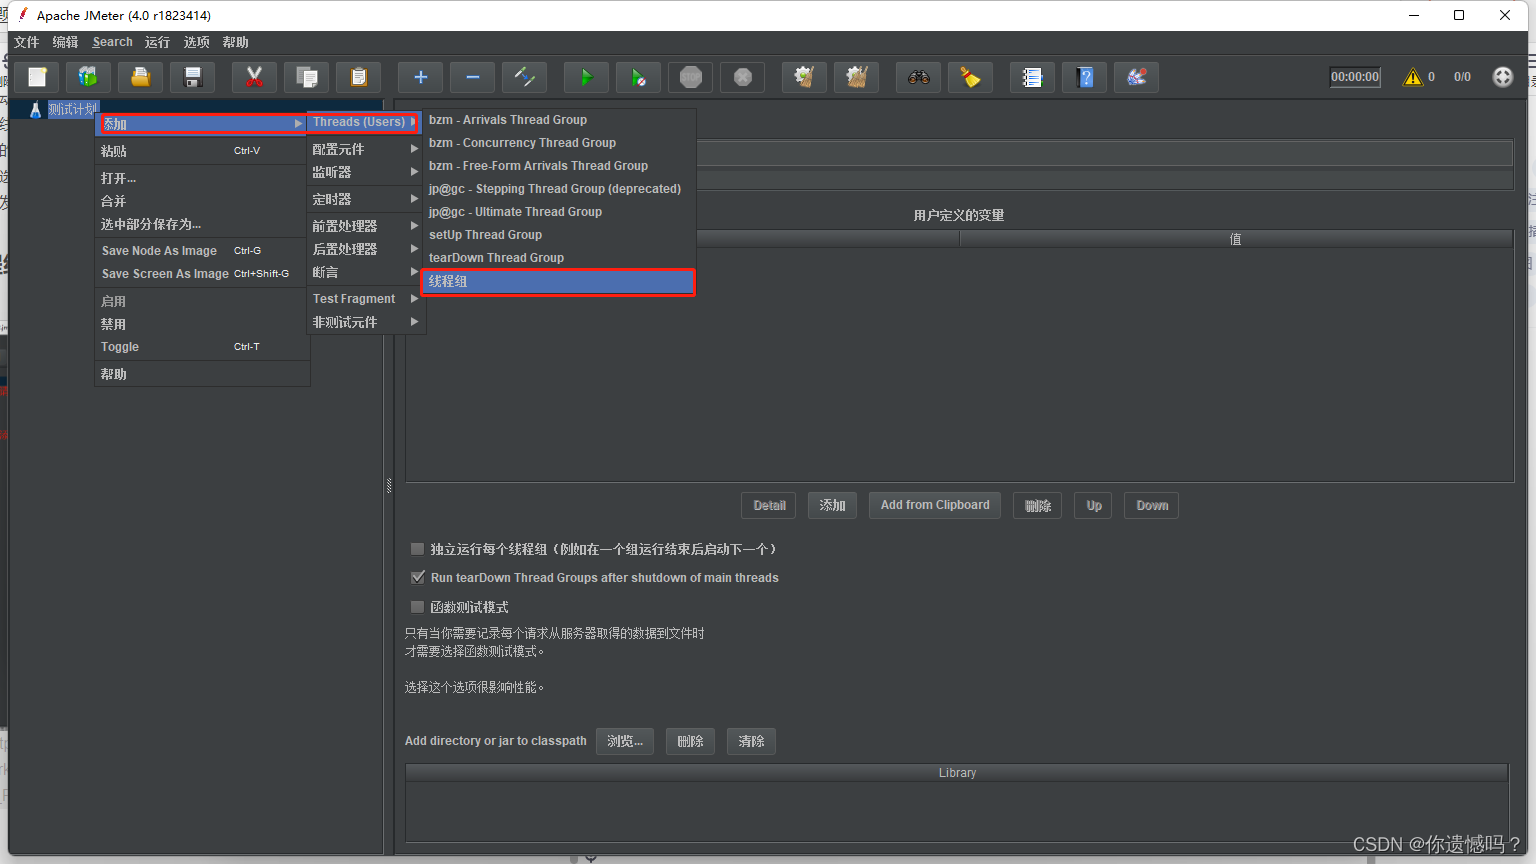
Task: Click the Cut scissors icon
Action: pyautogui.click(x=254, y=77)
